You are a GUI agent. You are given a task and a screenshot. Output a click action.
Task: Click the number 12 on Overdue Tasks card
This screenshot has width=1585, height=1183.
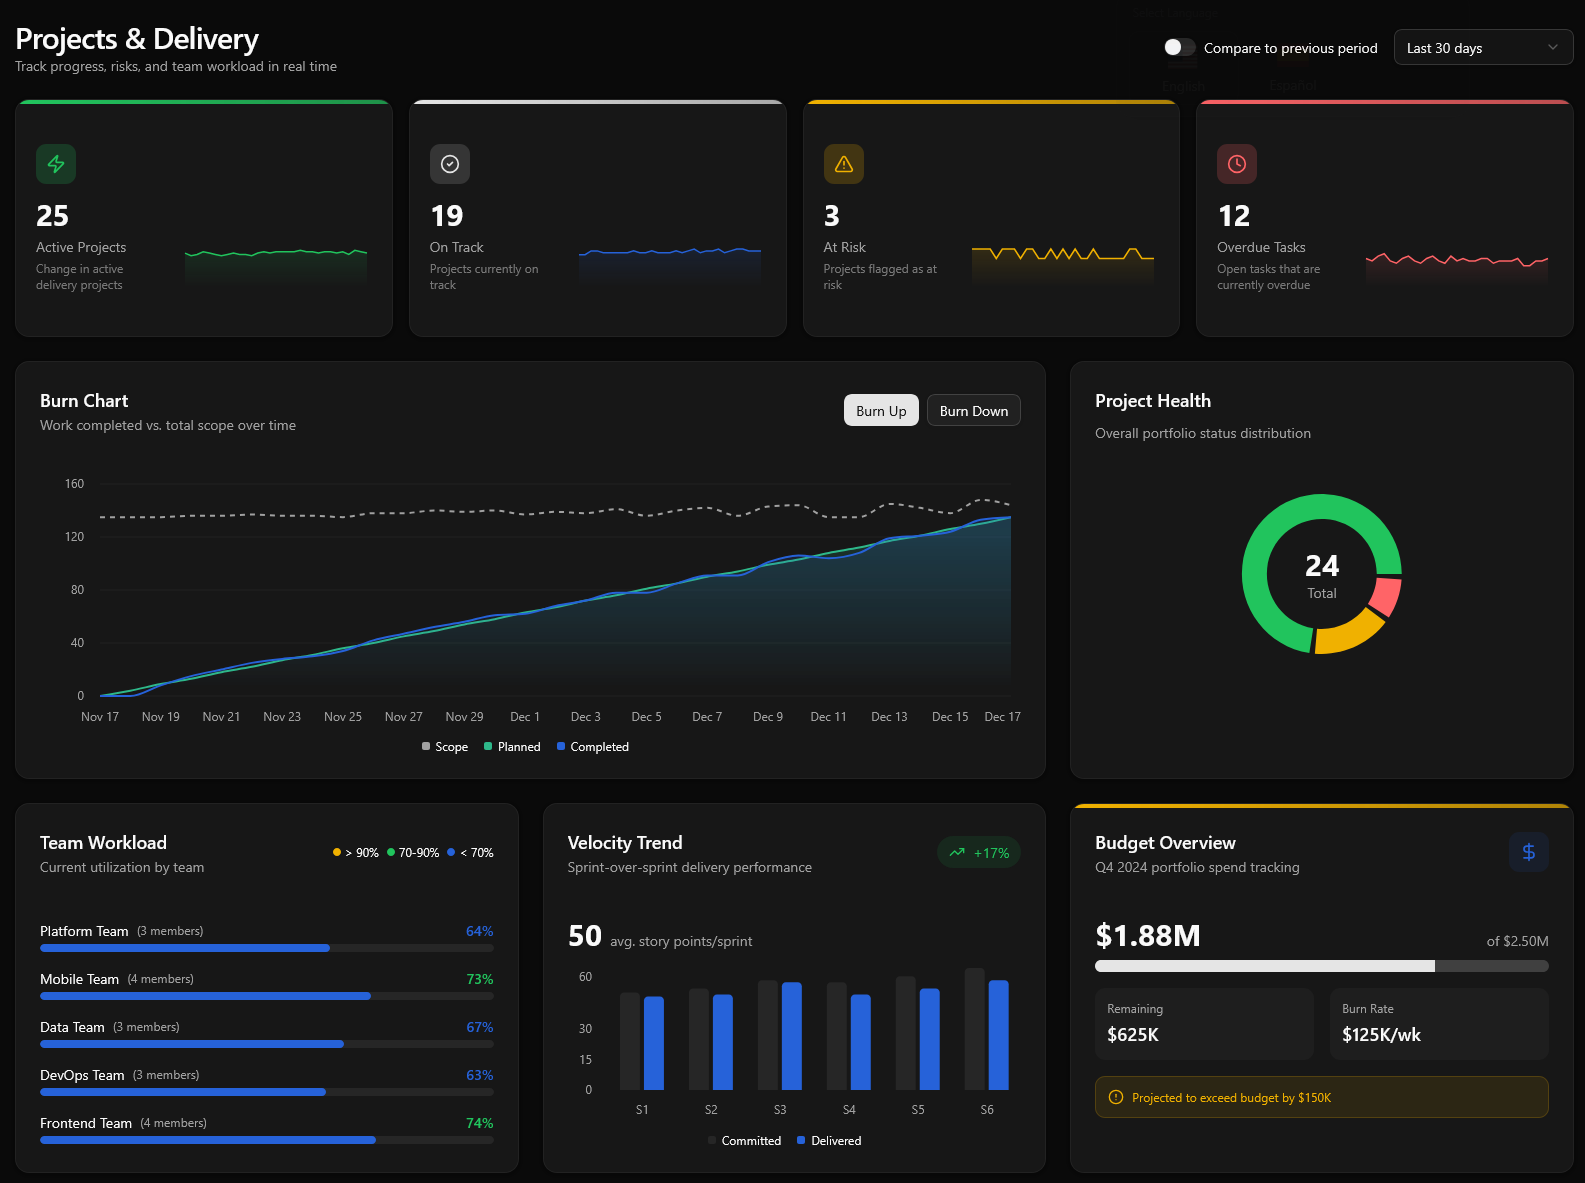point(1234,216)
